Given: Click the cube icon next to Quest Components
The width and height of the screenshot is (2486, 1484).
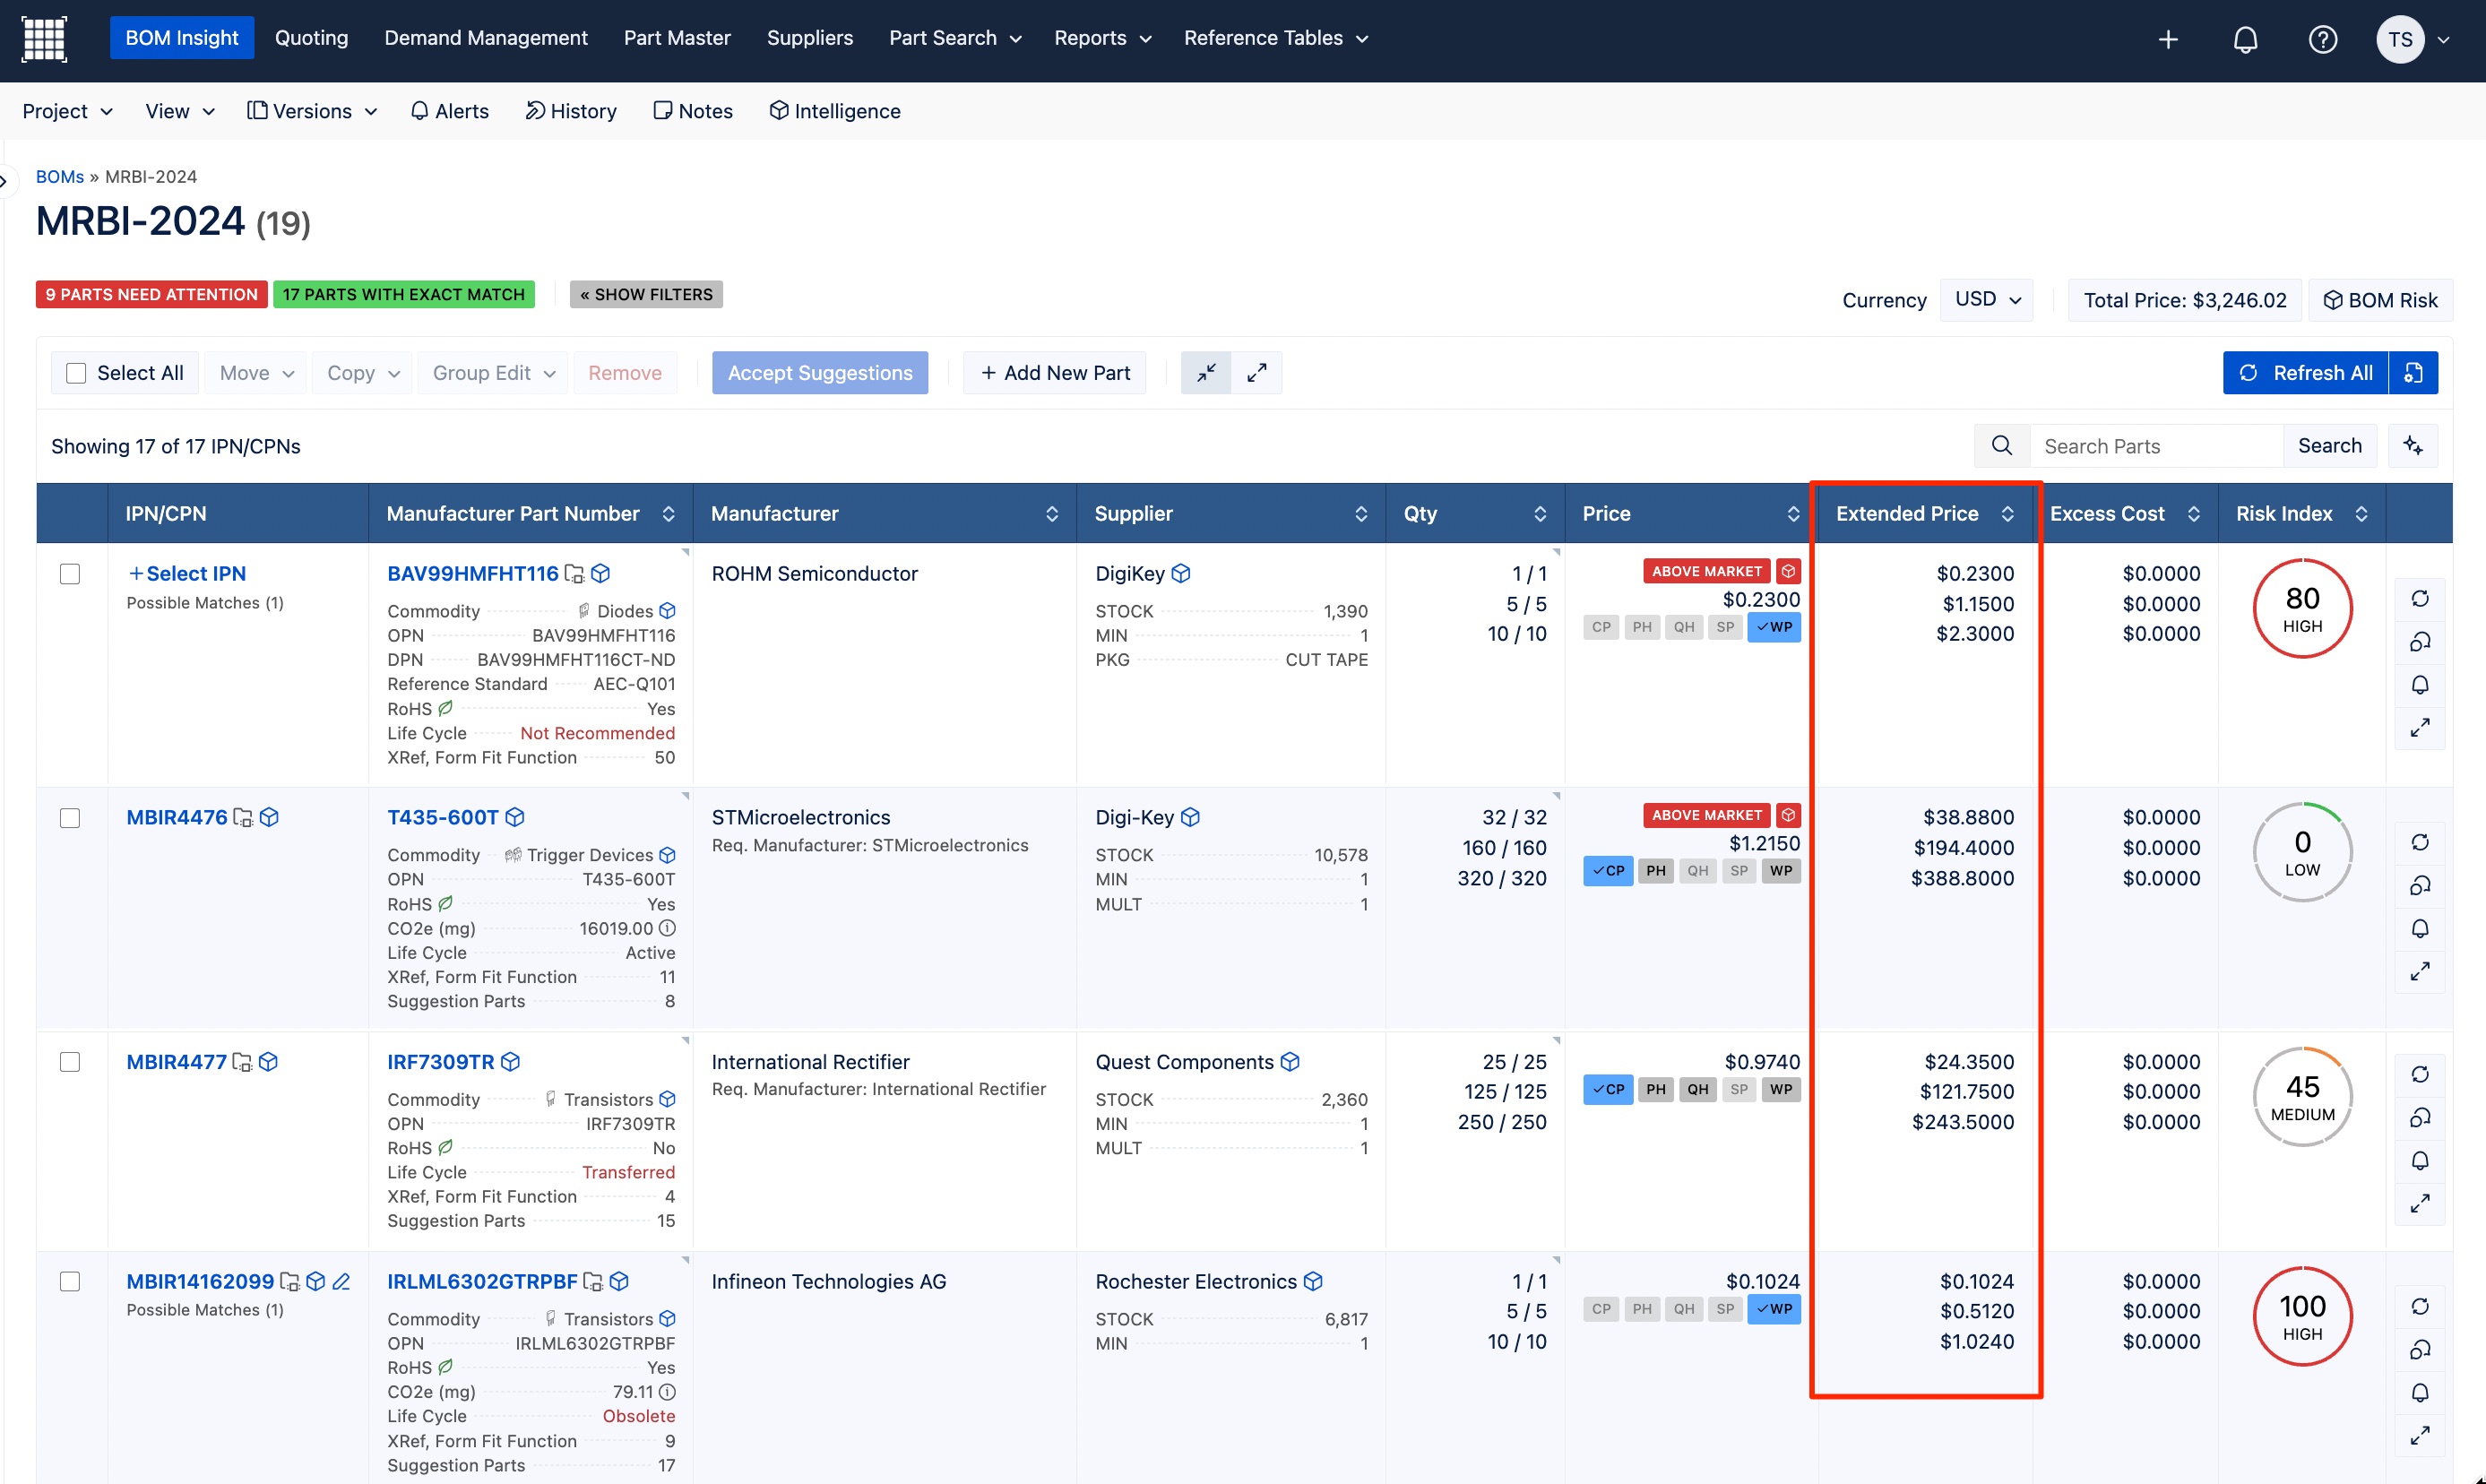Looking at the screenshot, I should [1289, 1061].
